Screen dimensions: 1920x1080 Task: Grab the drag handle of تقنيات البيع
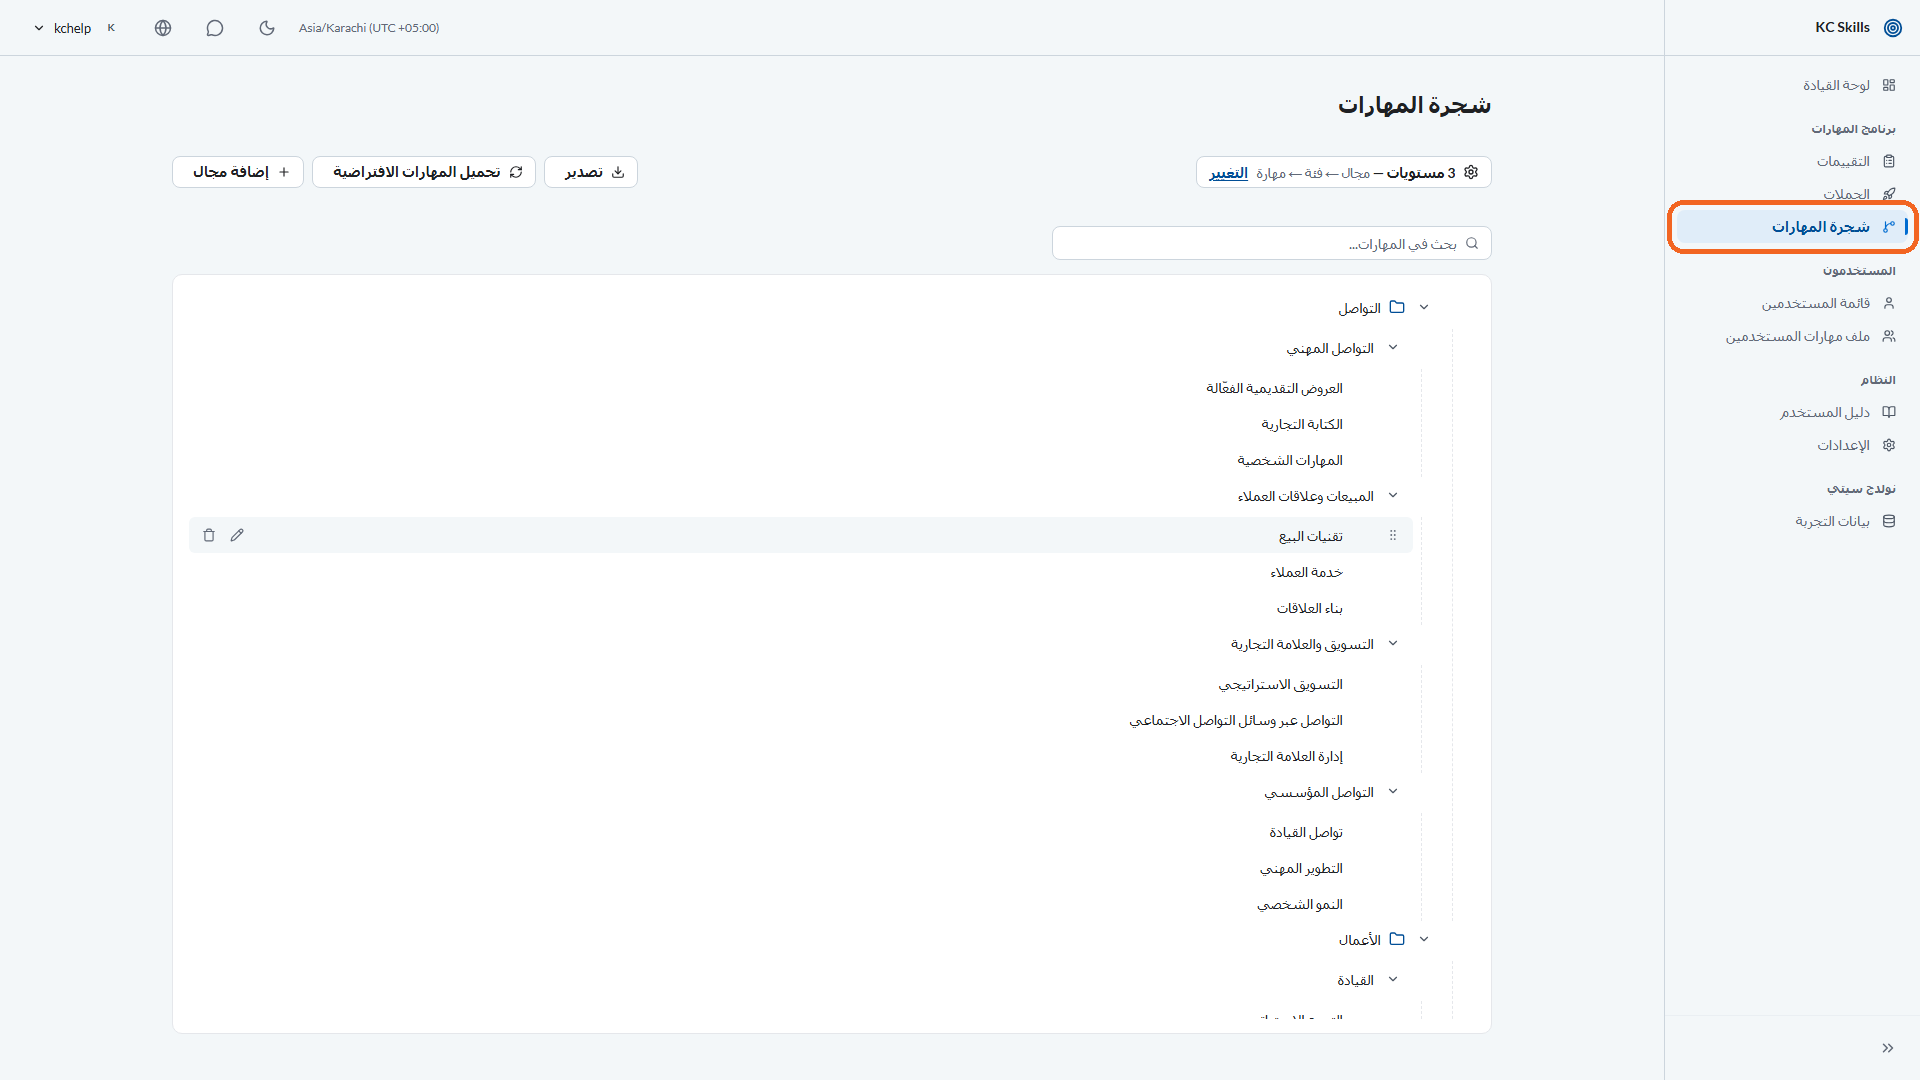tap(1392, 536)
